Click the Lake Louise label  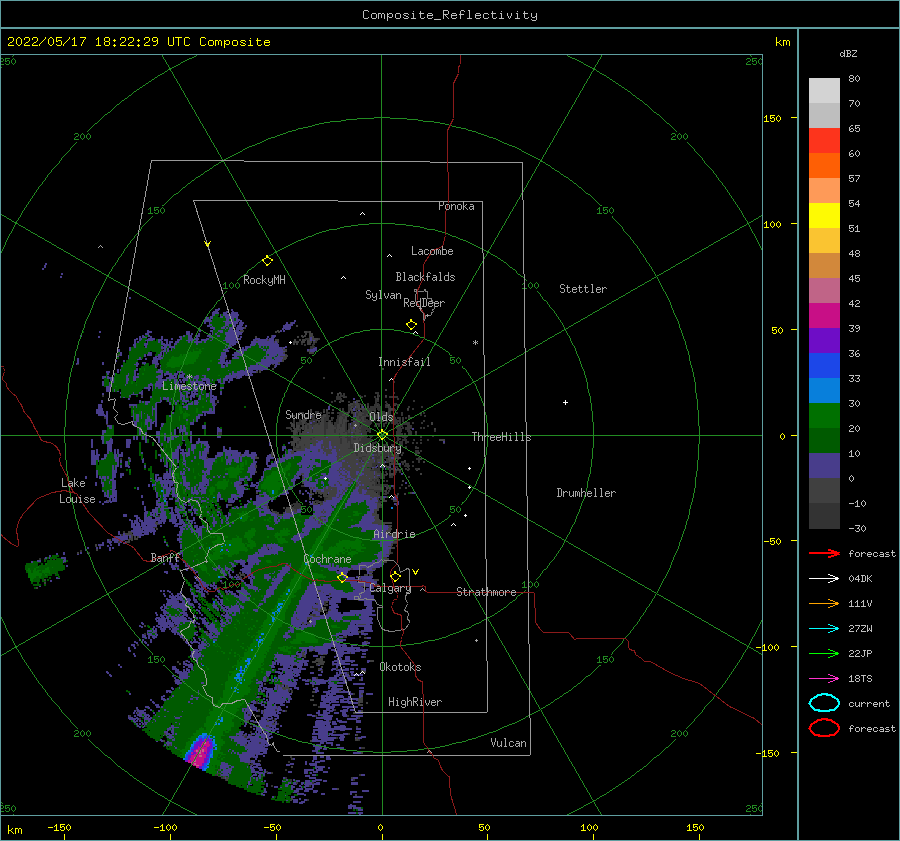coord(77,491)
